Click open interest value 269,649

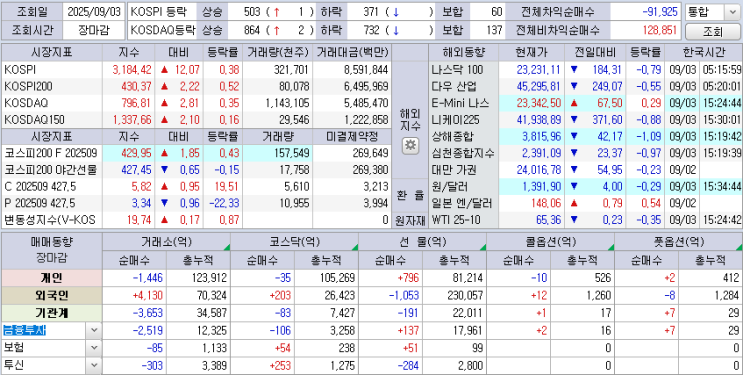372,153
